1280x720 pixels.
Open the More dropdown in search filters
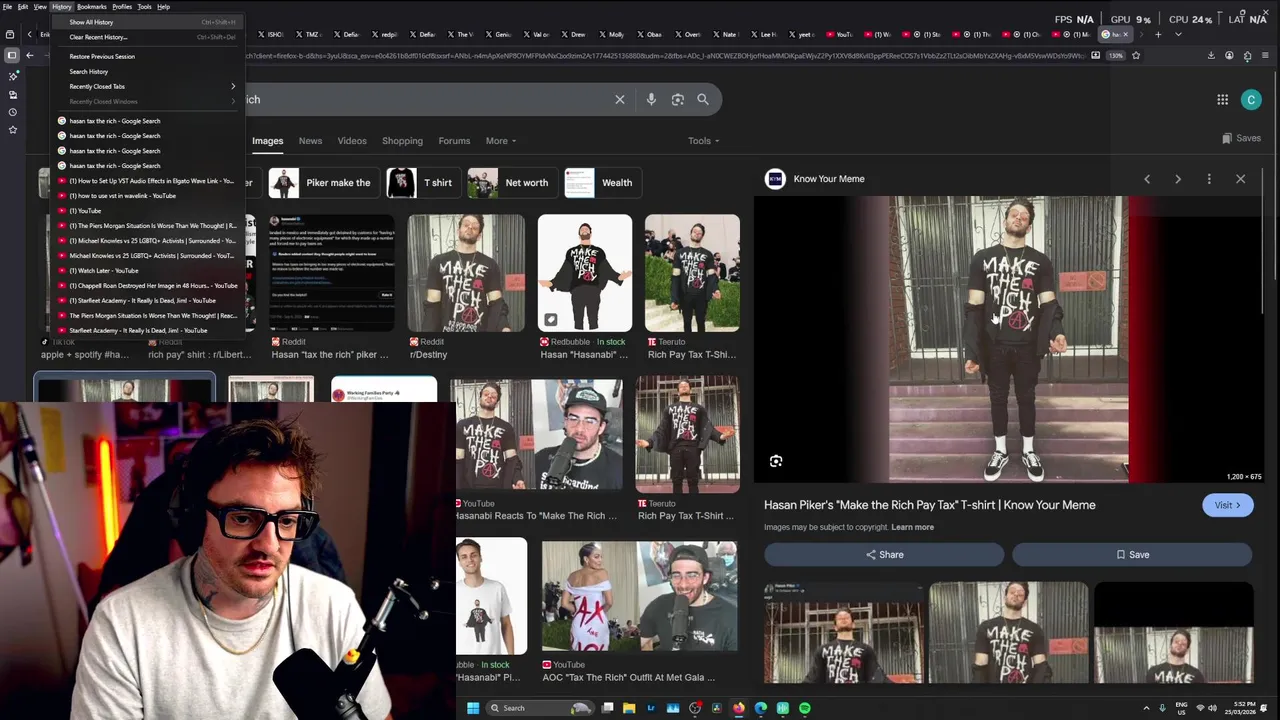(501, 141)
